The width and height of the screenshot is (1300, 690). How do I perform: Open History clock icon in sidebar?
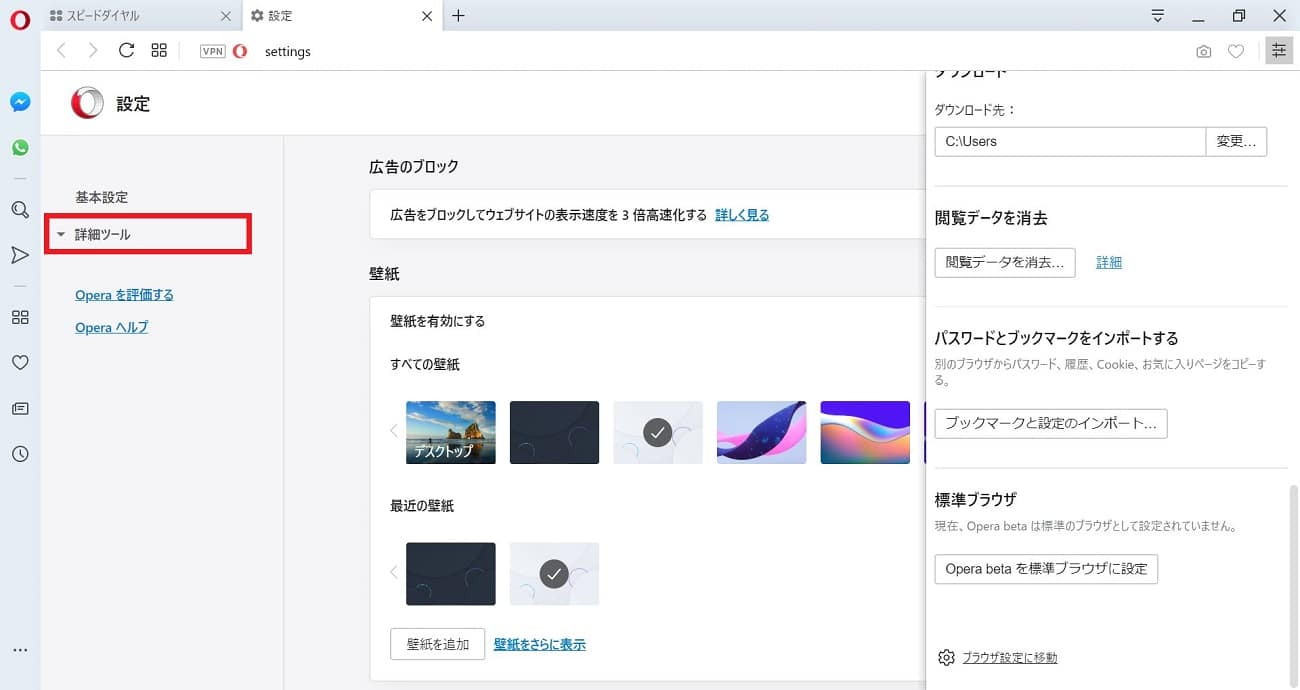pos(20,454)
